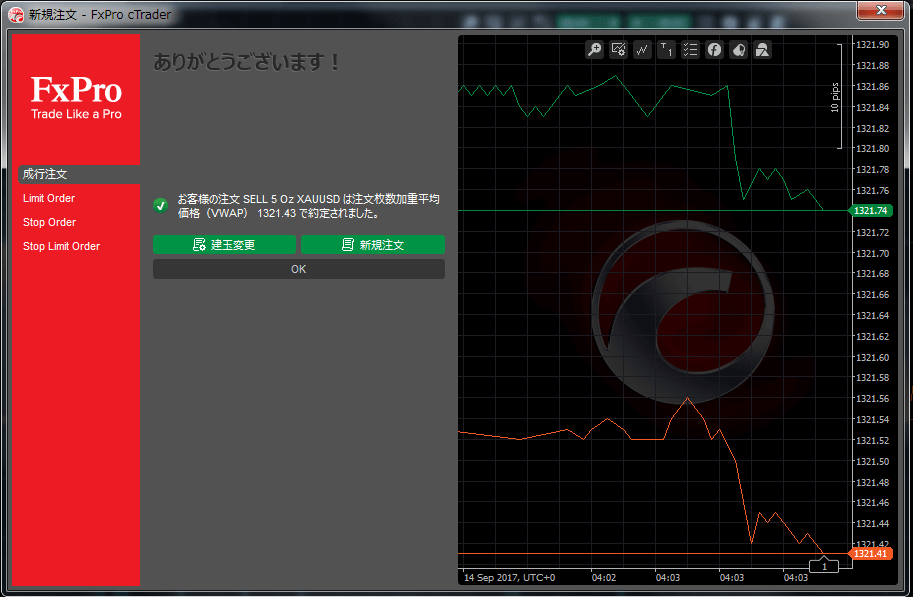Viewport: 913px width, 597px height.
Task: Change the chart type with the line icon
Action: (x=642, y=50)
